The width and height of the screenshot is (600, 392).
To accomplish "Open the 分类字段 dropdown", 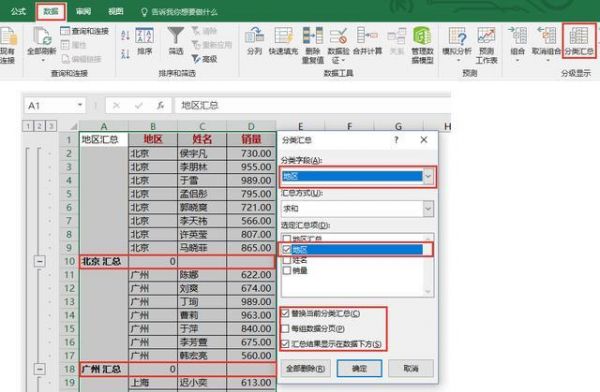I will 428,176.
